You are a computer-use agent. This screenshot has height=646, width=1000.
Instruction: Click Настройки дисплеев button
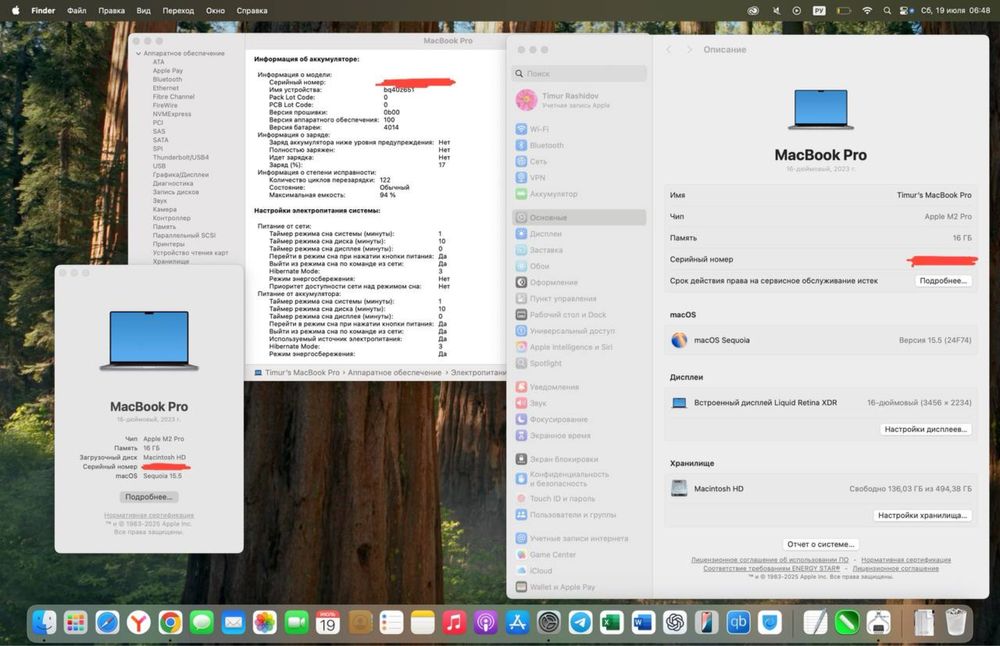(x=925, y=429)
